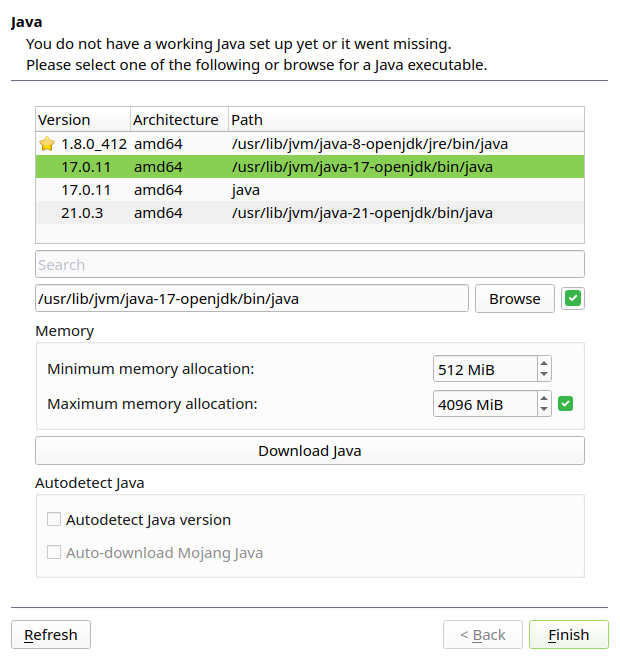Viewport: 620px width, 660px height.
Task: Click green checkmark icon next to Browse
Action: [x=573, y=298]
